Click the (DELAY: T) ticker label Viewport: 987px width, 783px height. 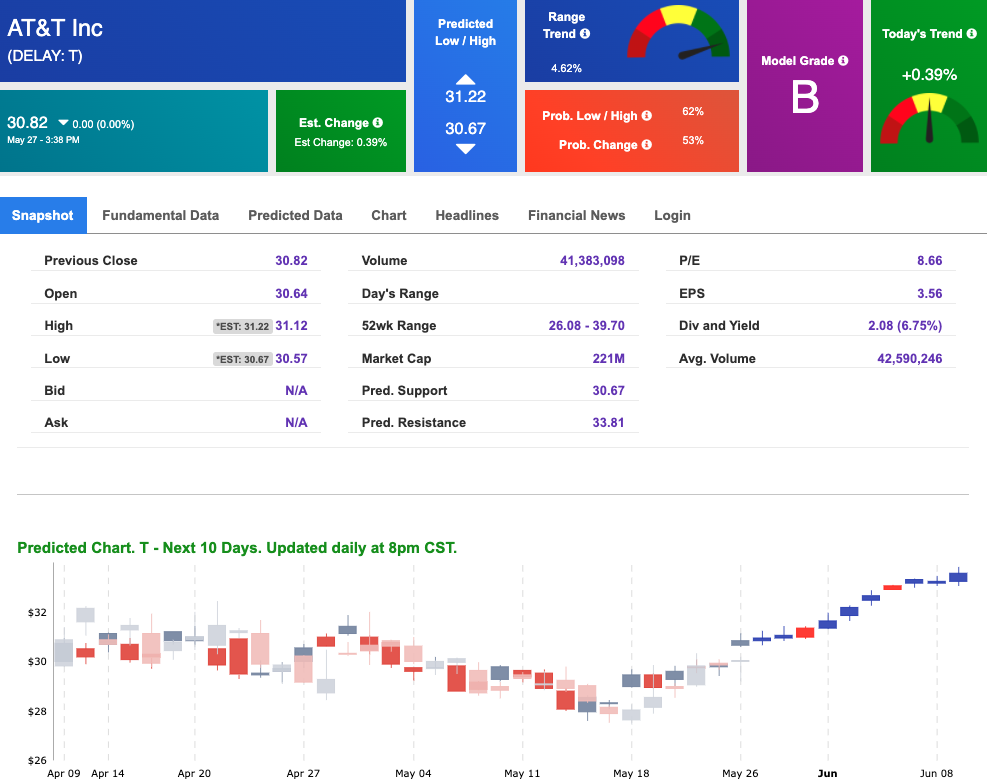45,56
